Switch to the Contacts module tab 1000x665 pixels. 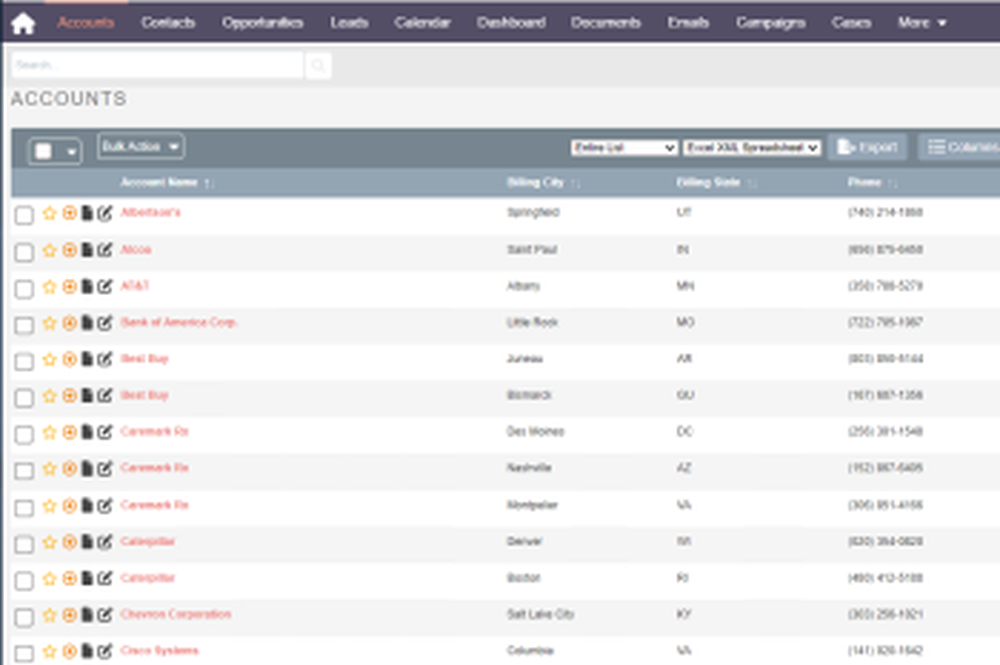coord(168,20)
